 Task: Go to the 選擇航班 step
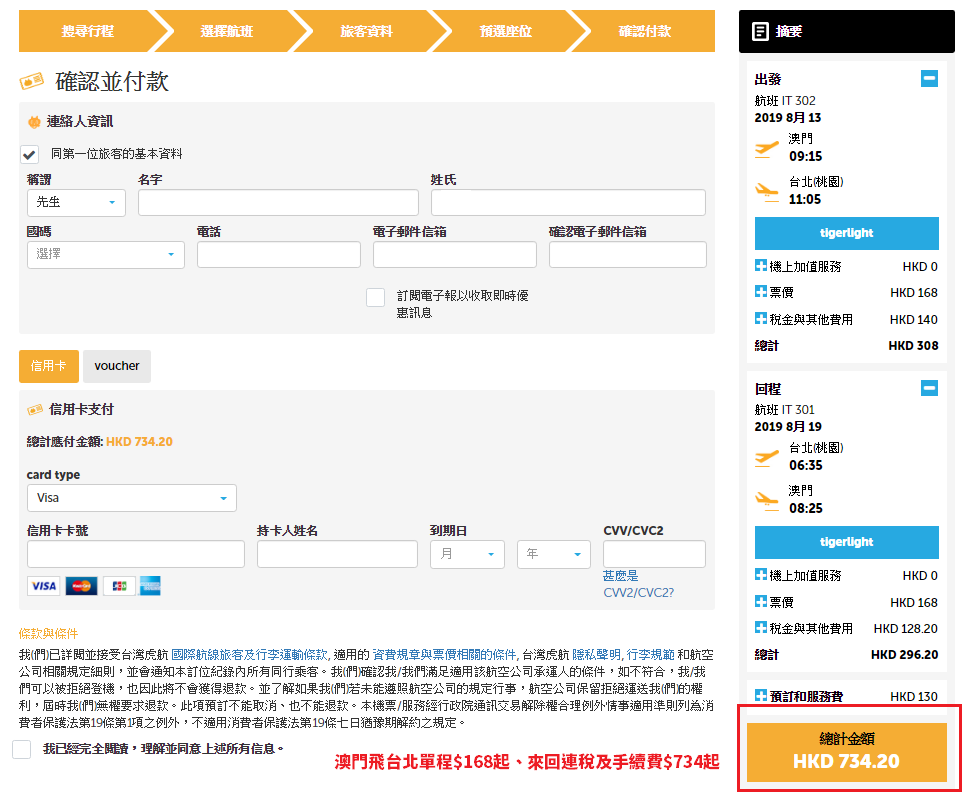[226, 31]
